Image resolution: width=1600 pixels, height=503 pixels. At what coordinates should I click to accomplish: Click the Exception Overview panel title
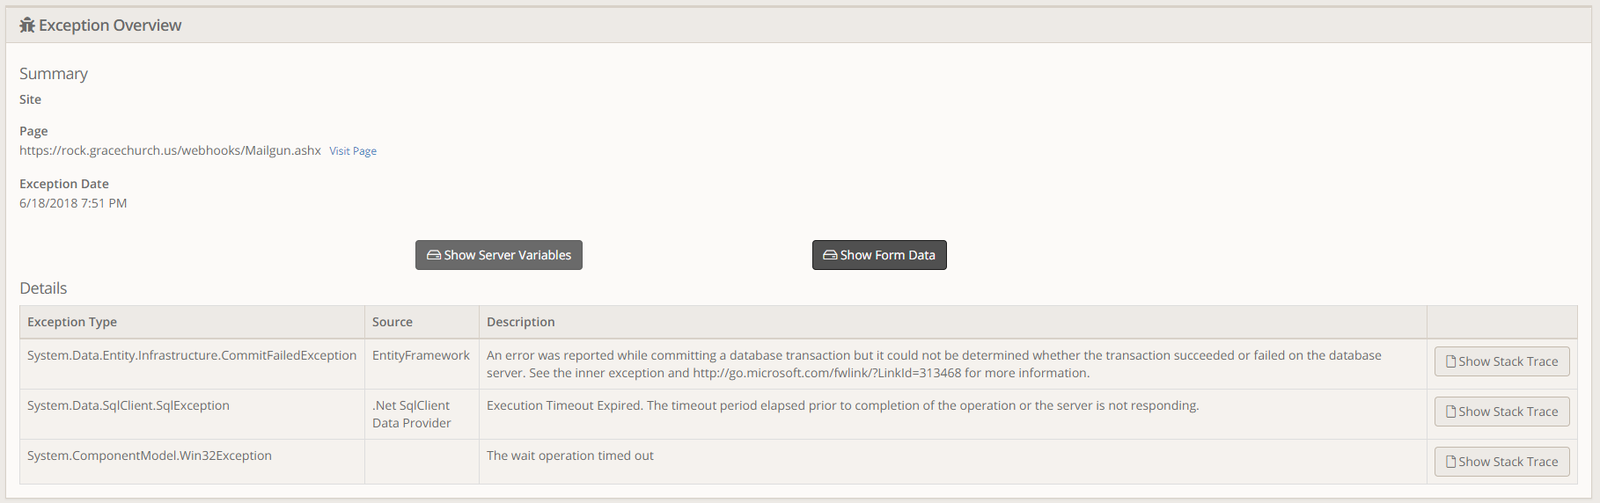pyautogui.click(x=110, y=25)
